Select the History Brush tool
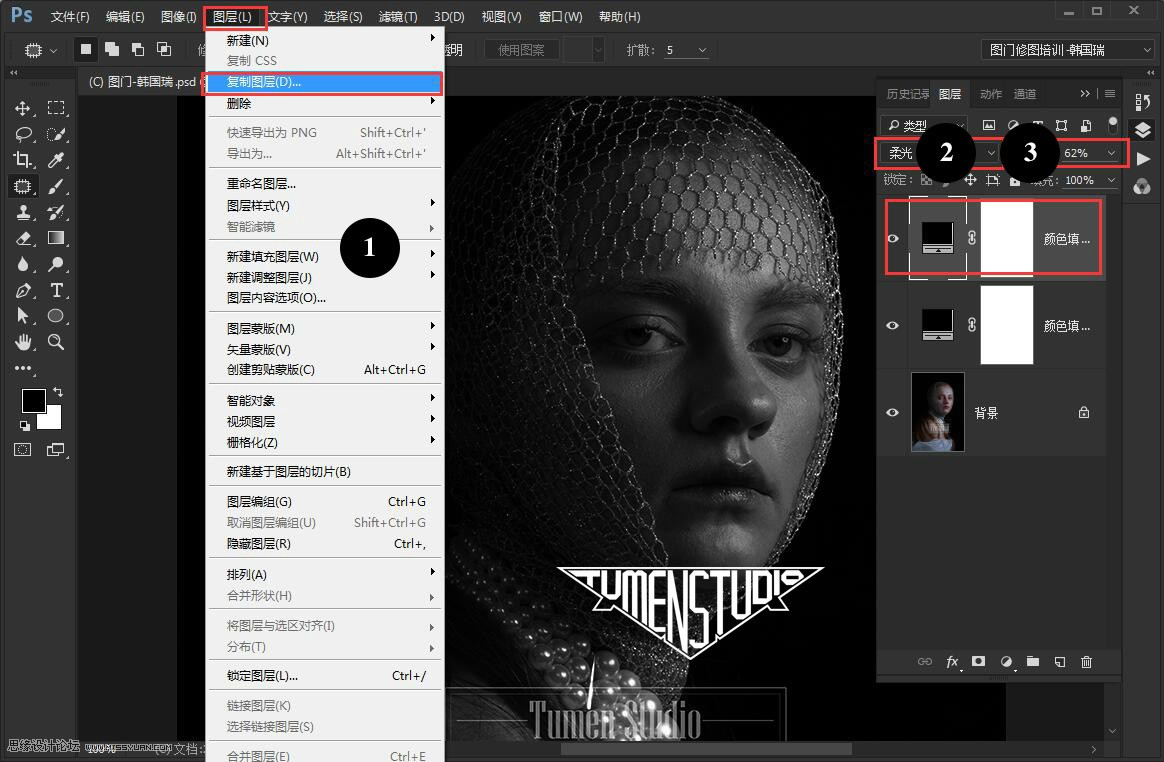This screenshot has width=1164, height=762. 56,212
